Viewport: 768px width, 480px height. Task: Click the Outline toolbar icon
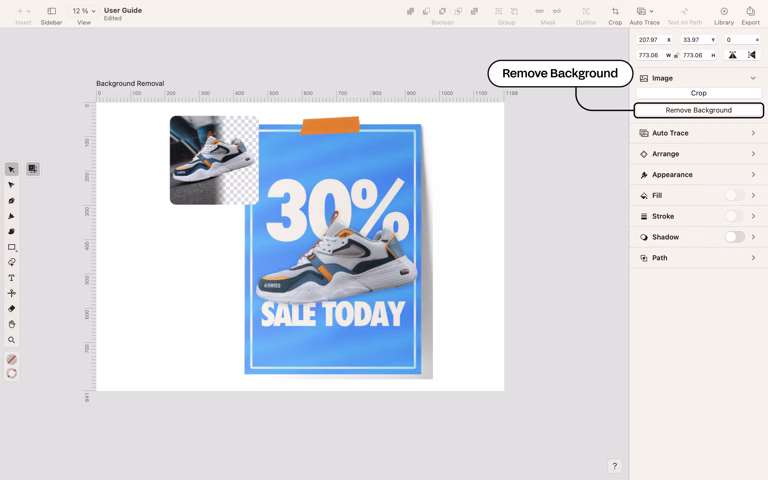586,11
